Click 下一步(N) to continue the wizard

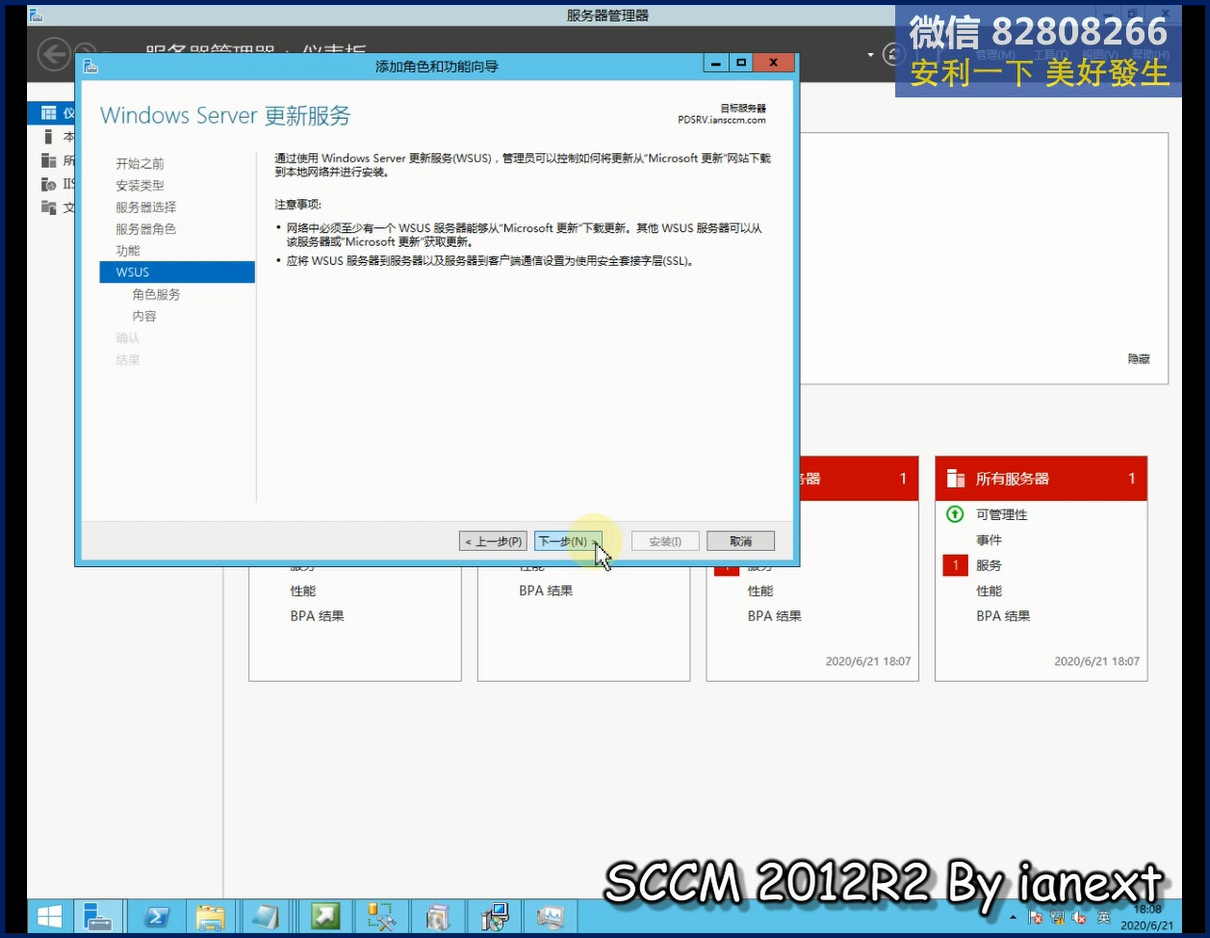pos(568,541)
